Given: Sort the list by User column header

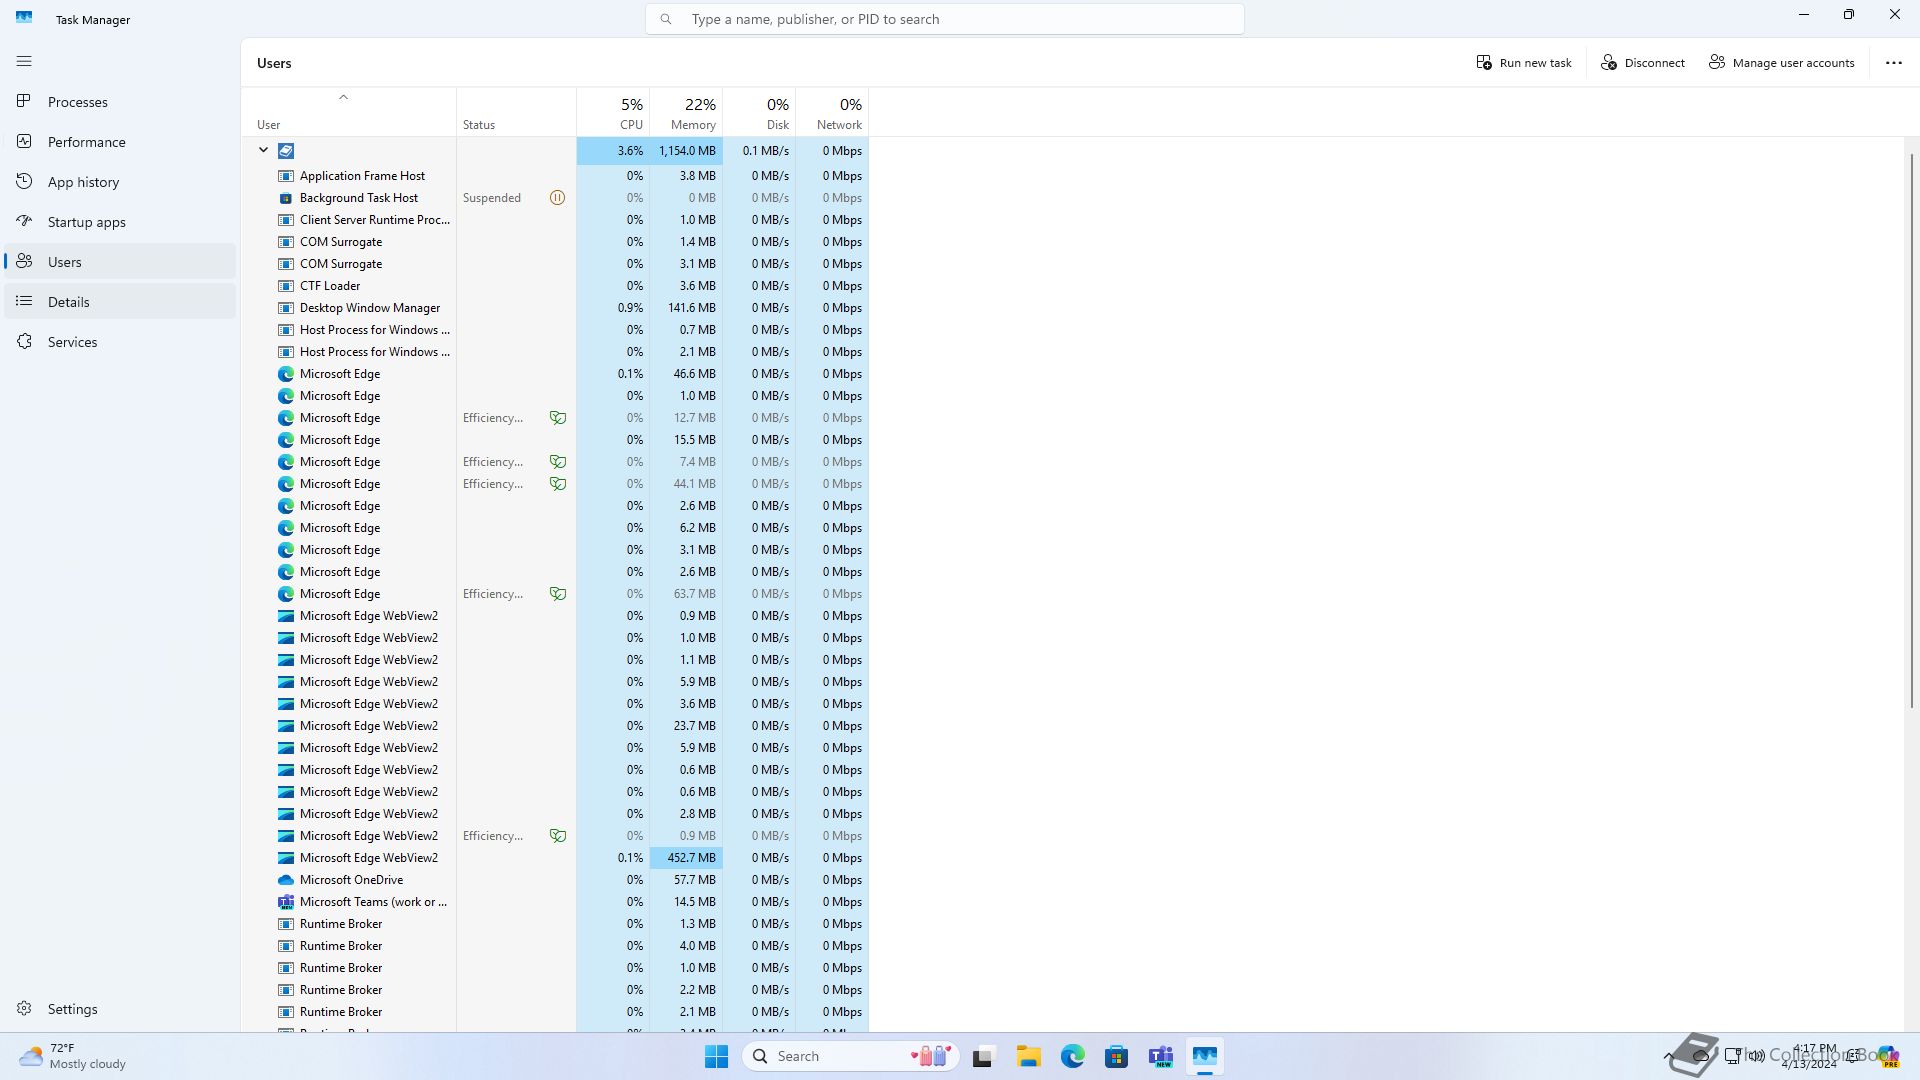Looking at the screenshot, I should [348, 112].
